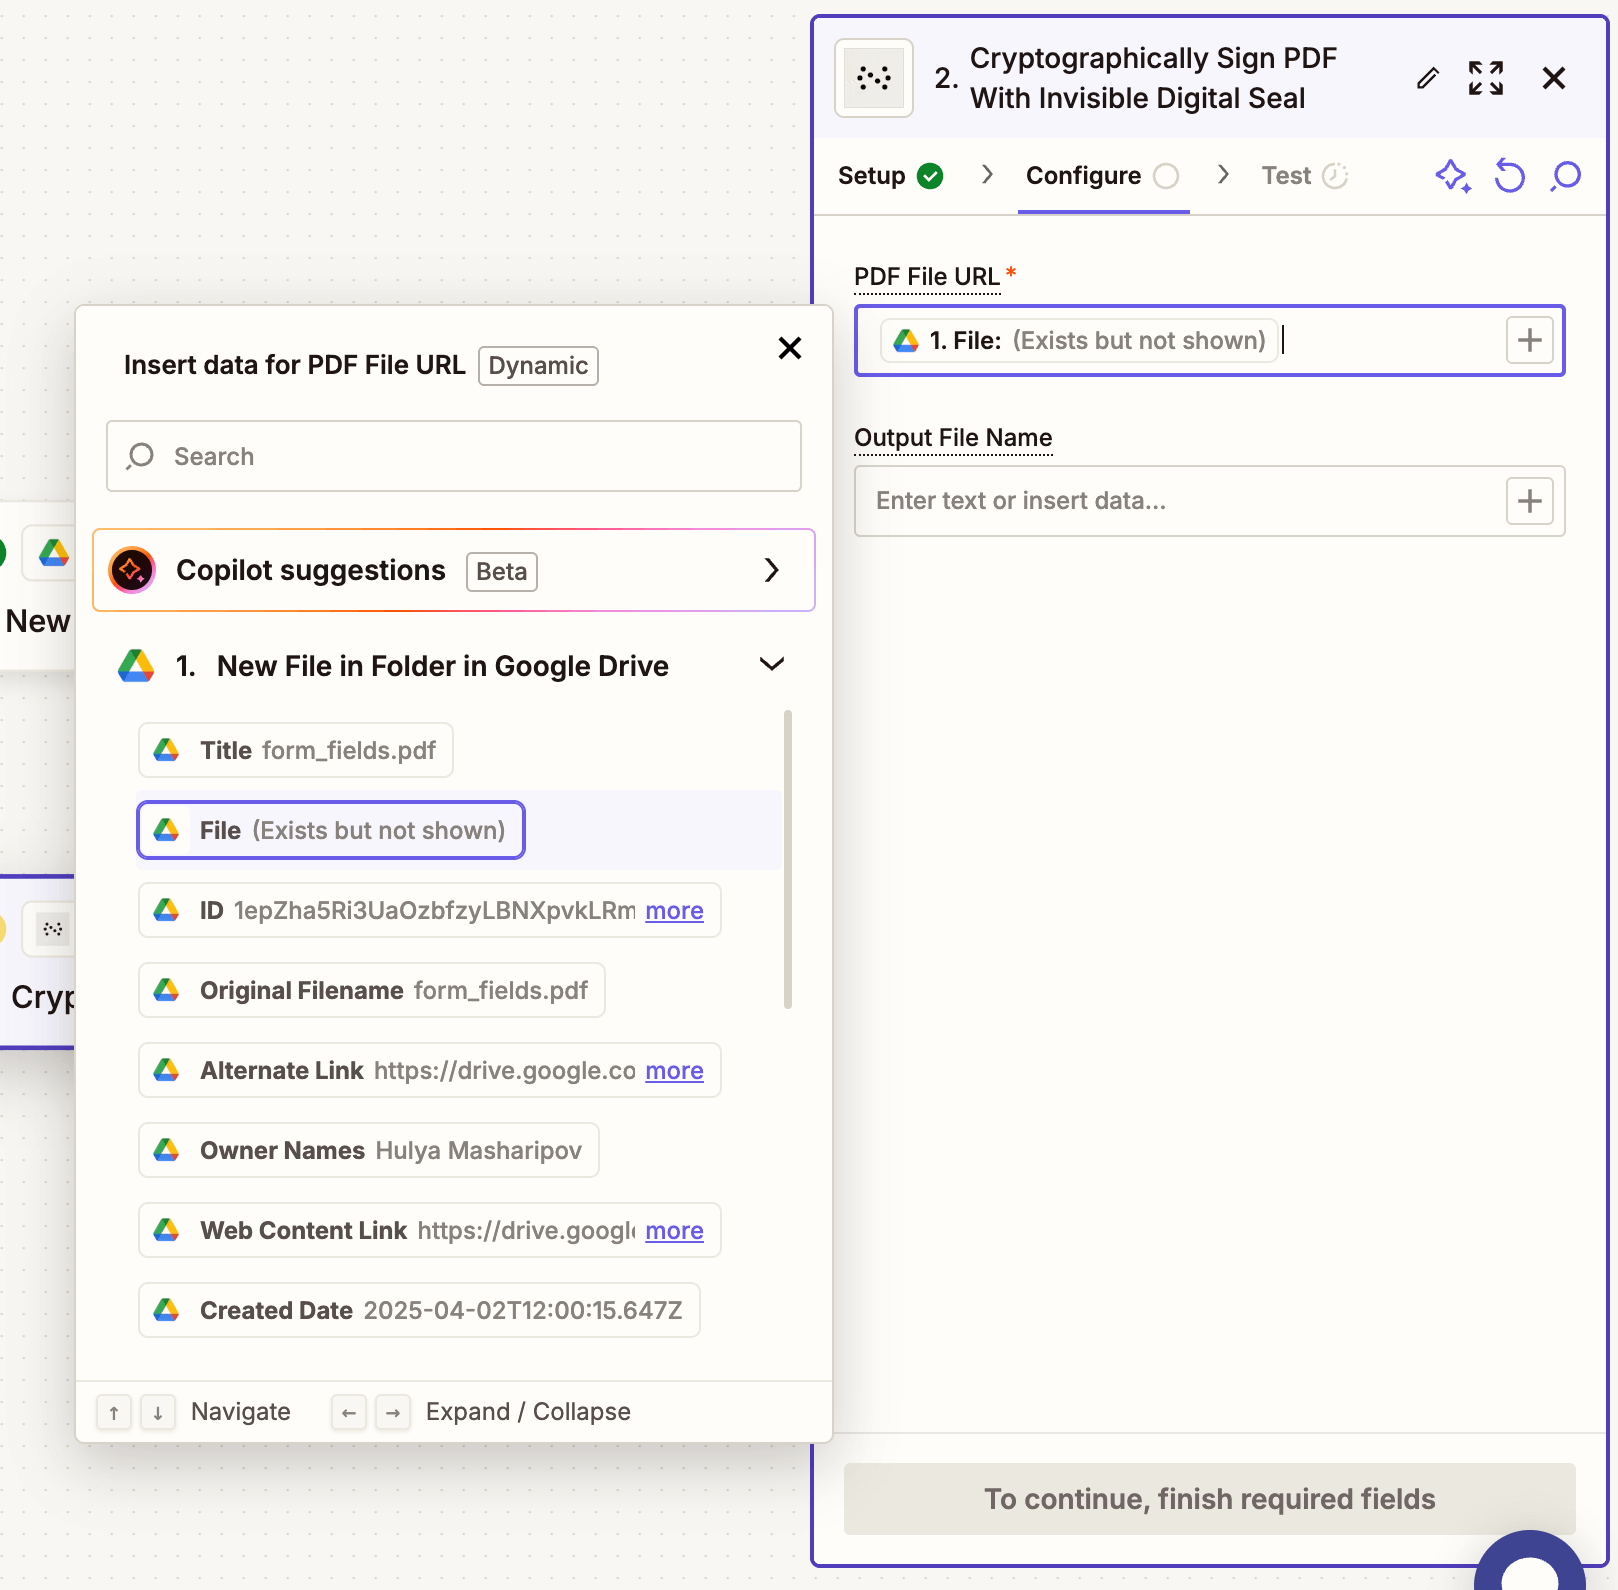Click plus icon in Output File Name field
Image resolution: width=1618 pixels, height=1590 pixels.
(1529, 501)
